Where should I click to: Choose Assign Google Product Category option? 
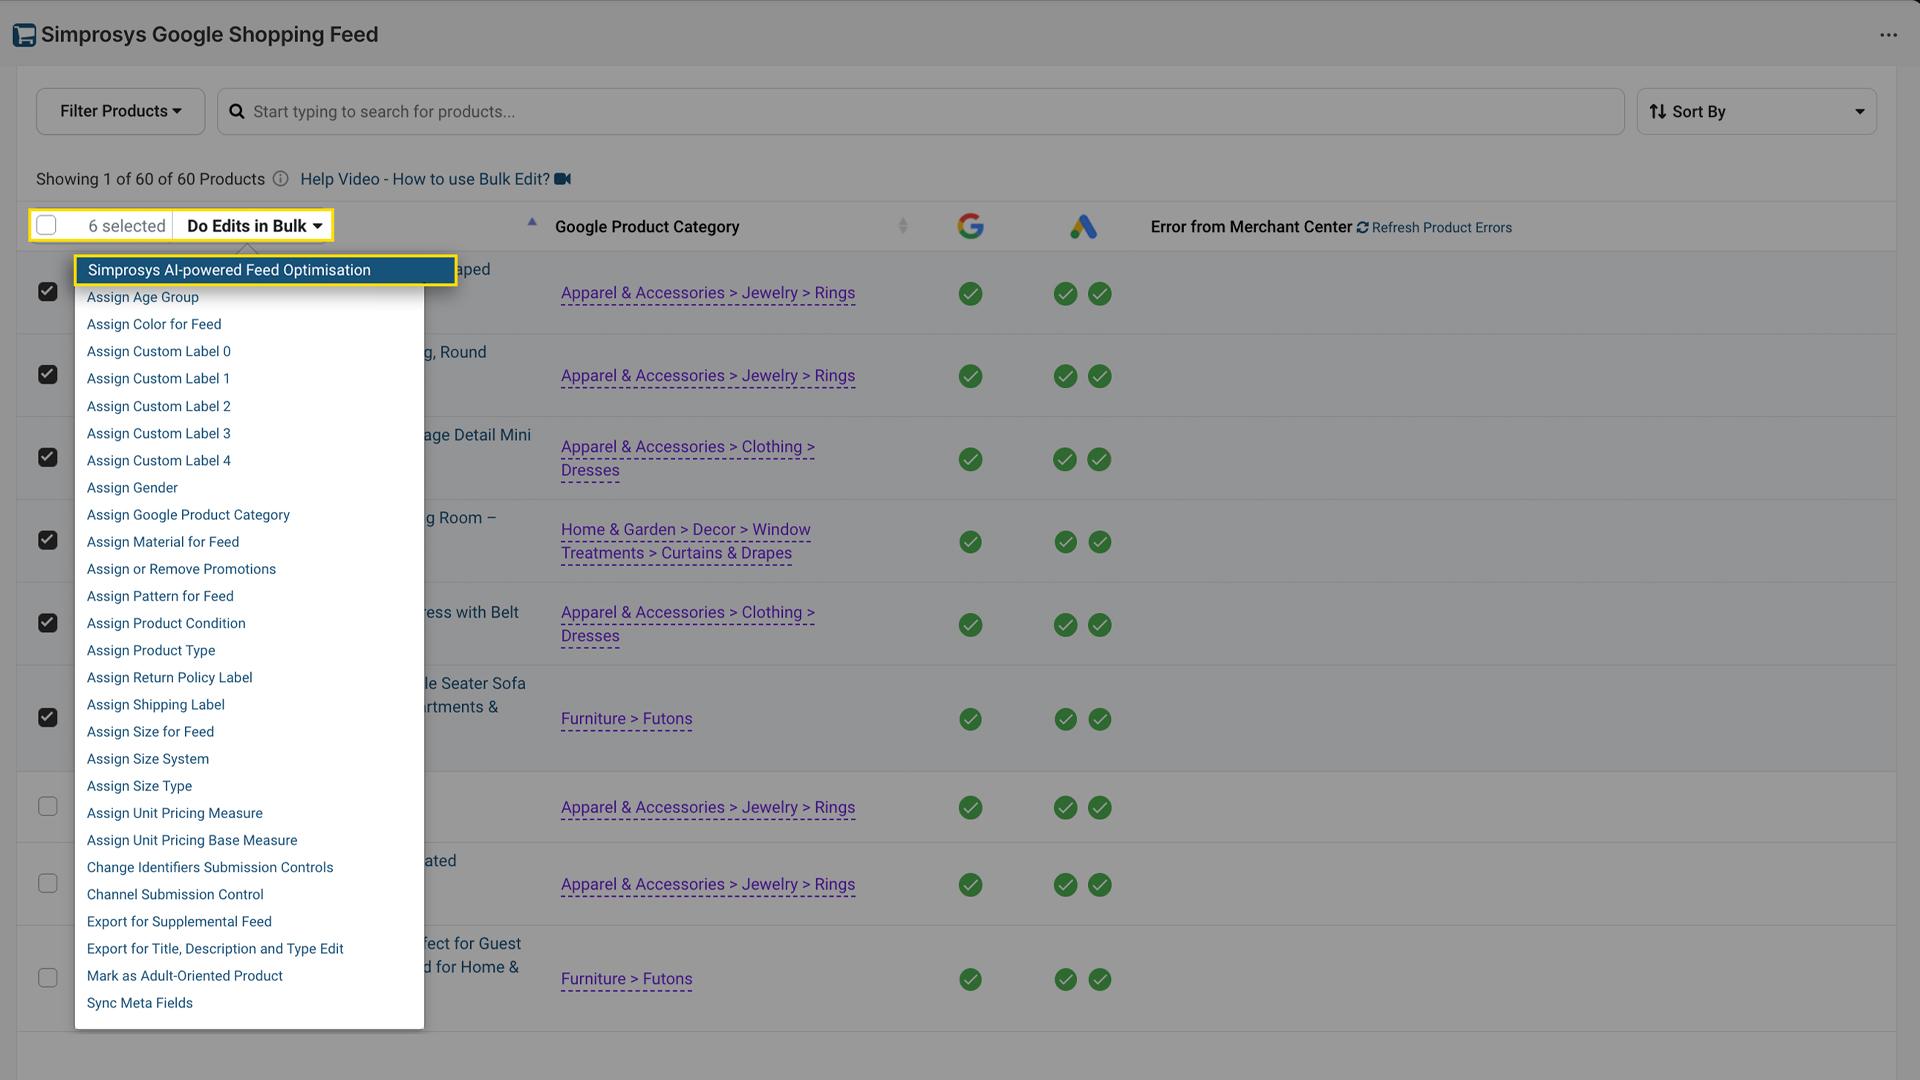coord(188,514)
